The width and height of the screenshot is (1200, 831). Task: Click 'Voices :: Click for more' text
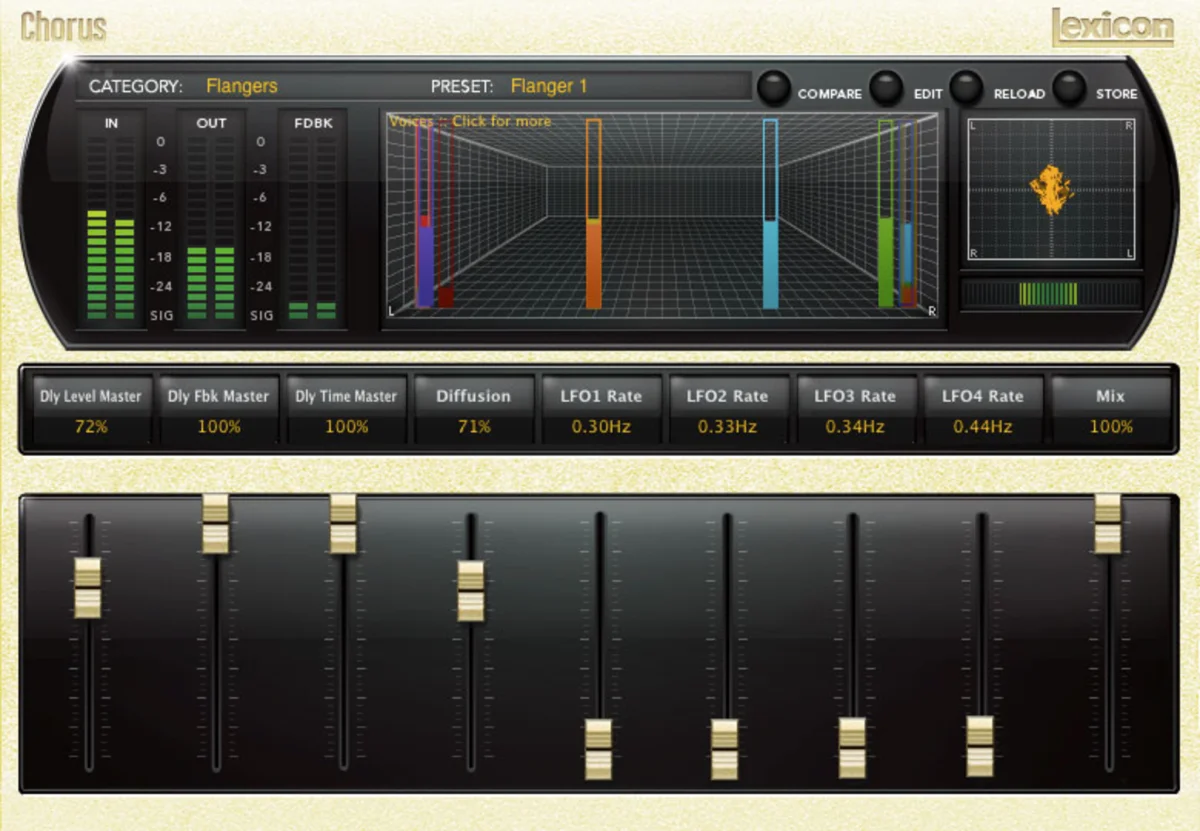click(470, 121)
